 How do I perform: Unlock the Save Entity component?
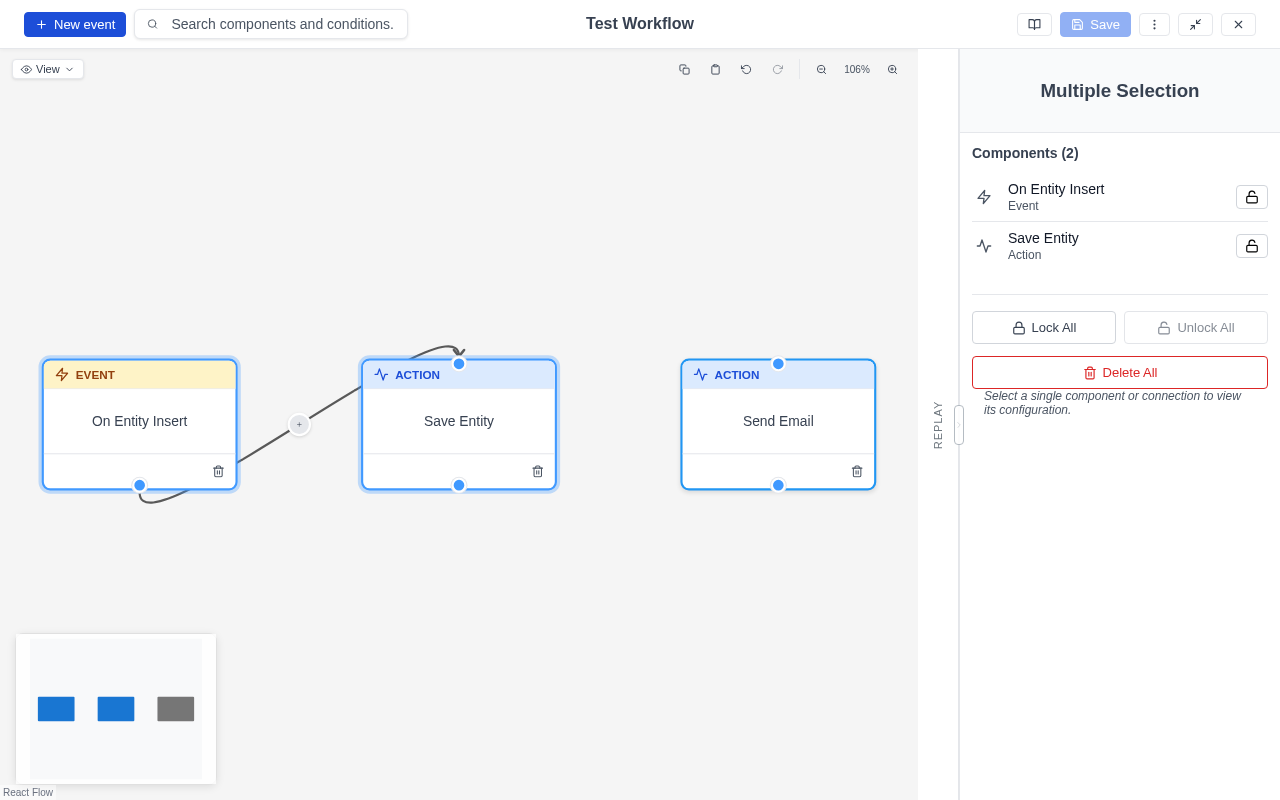point(1251,245)
